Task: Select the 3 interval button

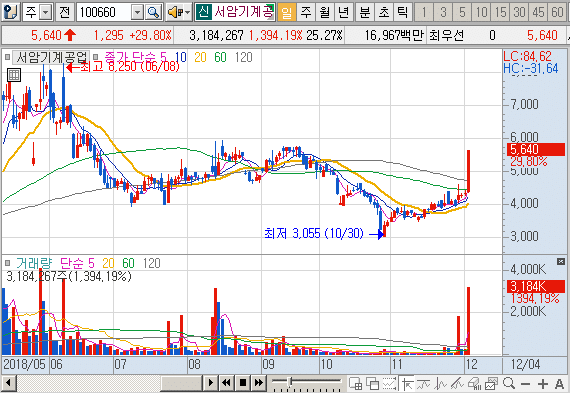Action: [443, 12]
